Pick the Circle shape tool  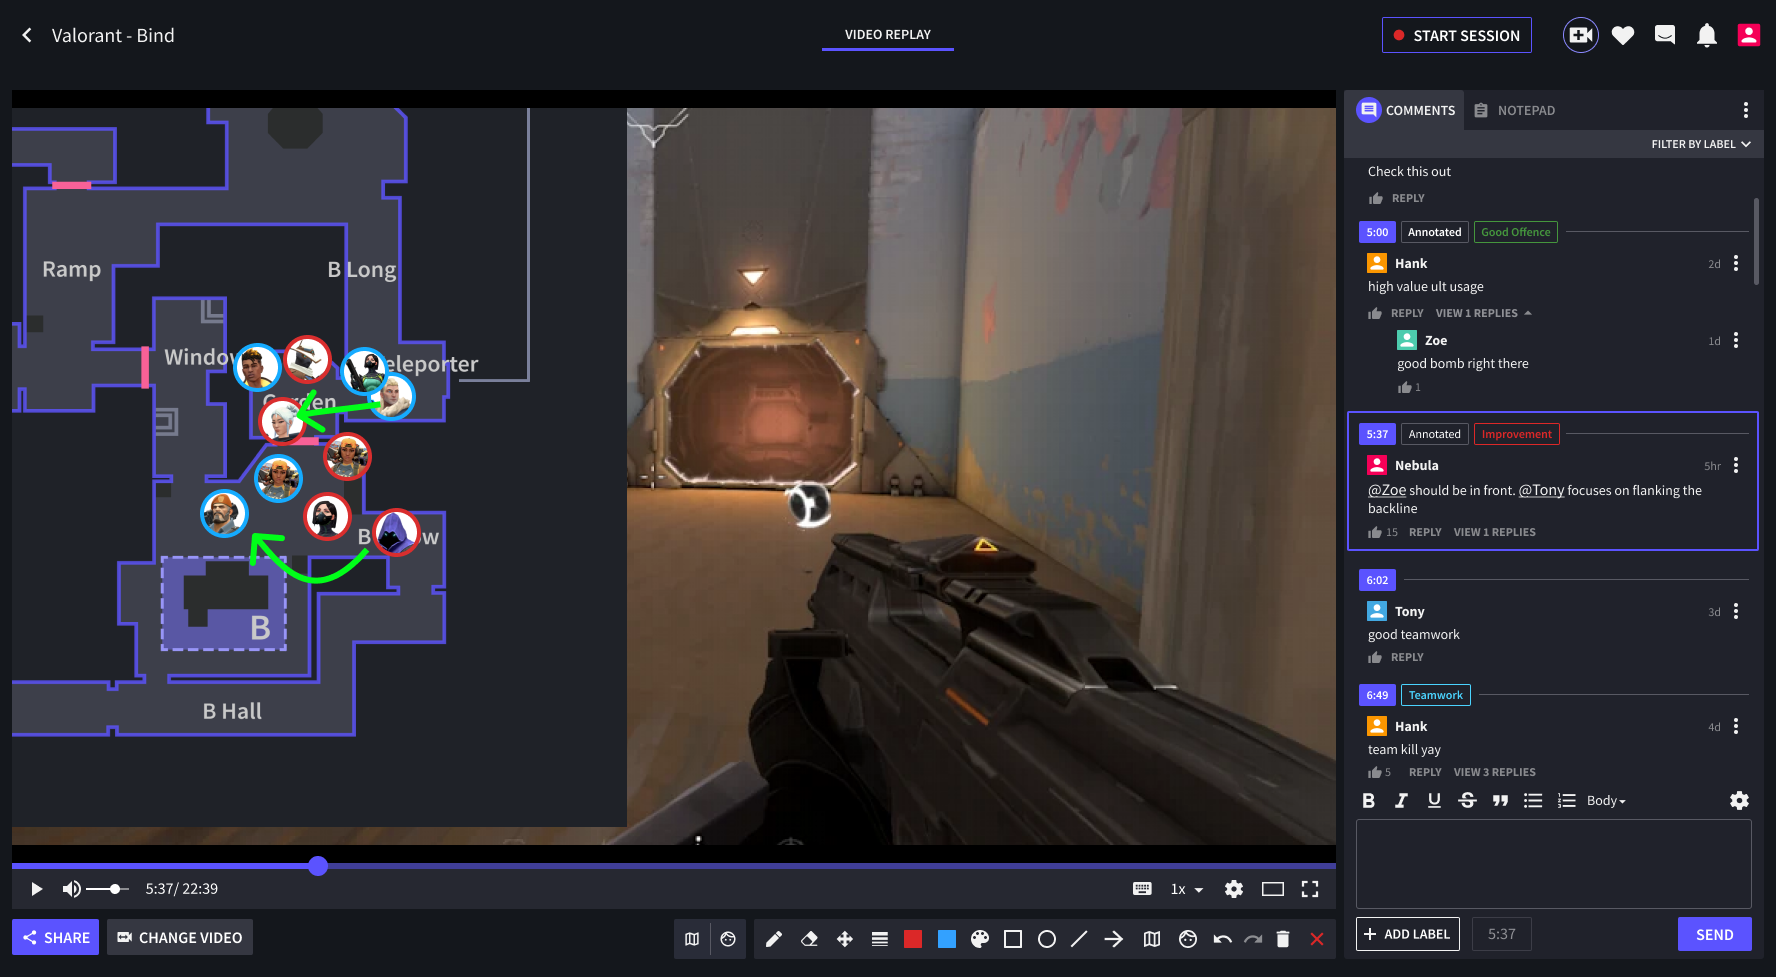pos(1047,939)
